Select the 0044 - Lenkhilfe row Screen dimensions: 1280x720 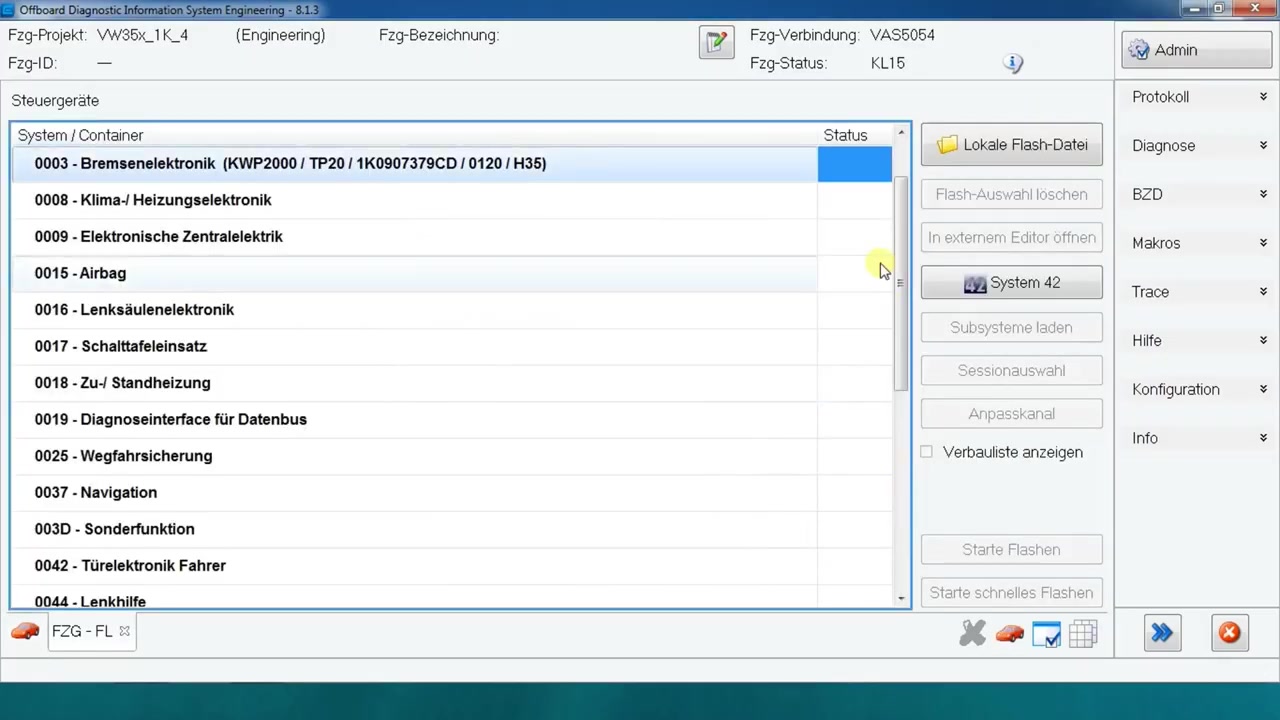pos(452,597)
